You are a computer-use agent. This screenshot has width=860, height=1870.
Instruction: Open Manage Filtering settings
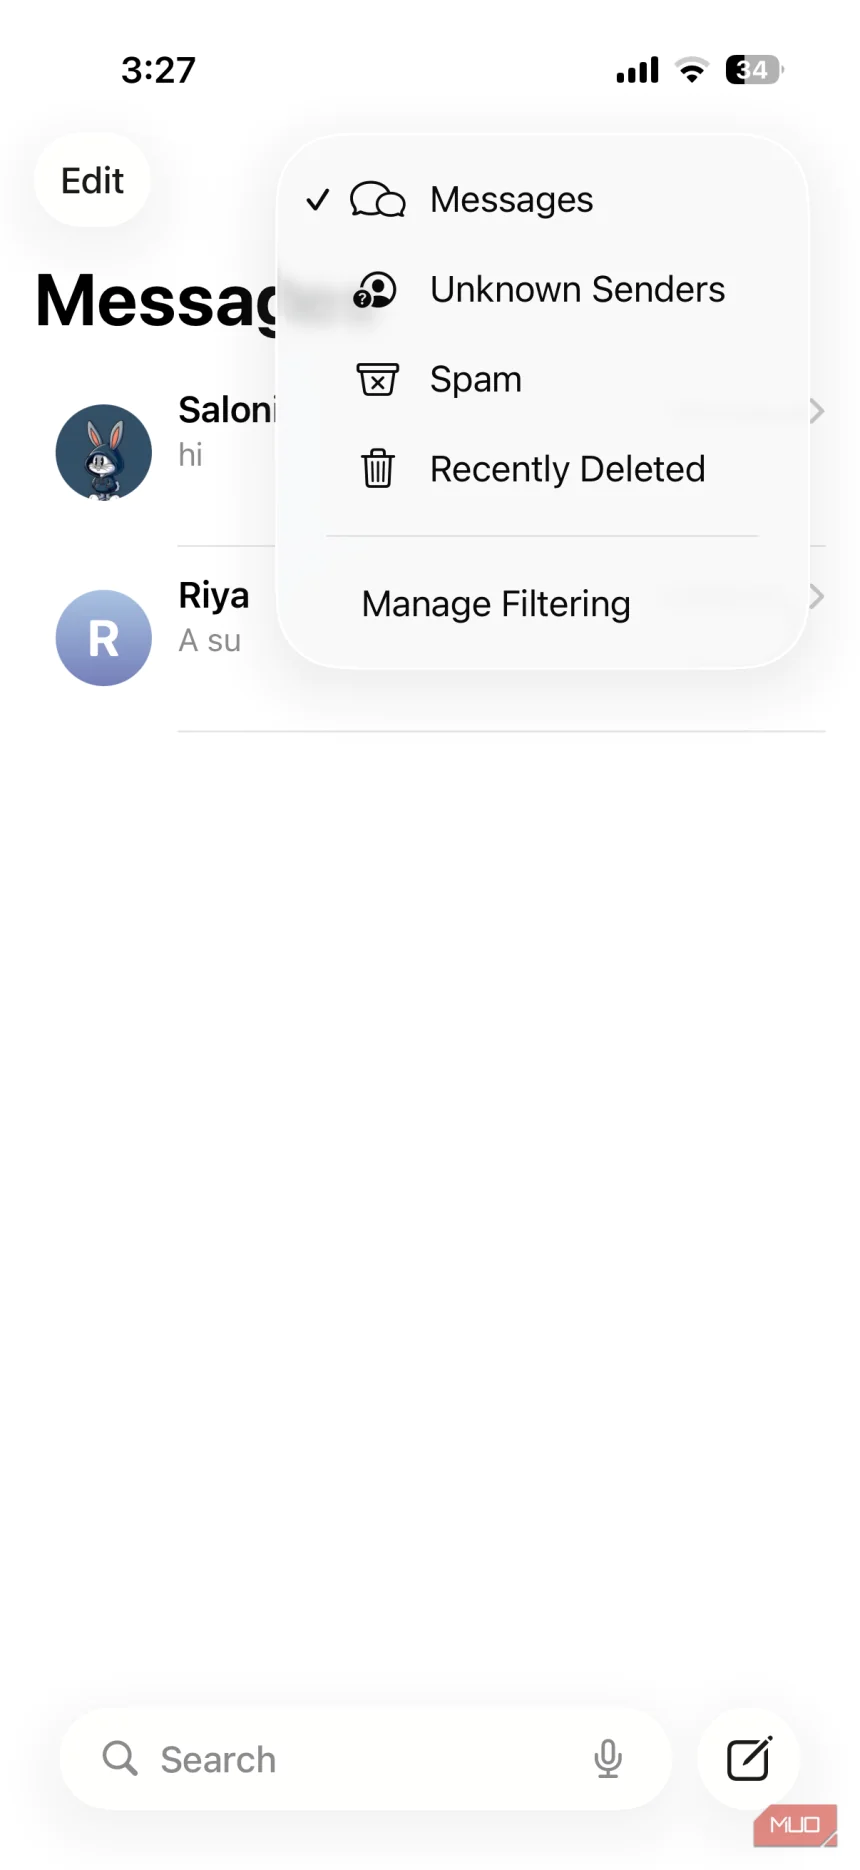[496, 604]
